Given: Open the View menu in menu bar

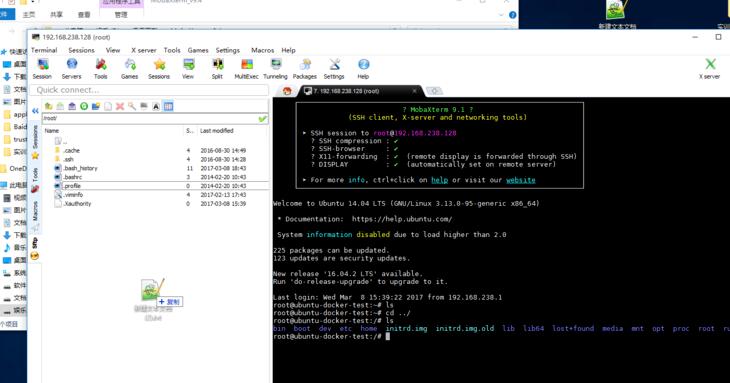Looking at the screenshot, I should 113,50.
